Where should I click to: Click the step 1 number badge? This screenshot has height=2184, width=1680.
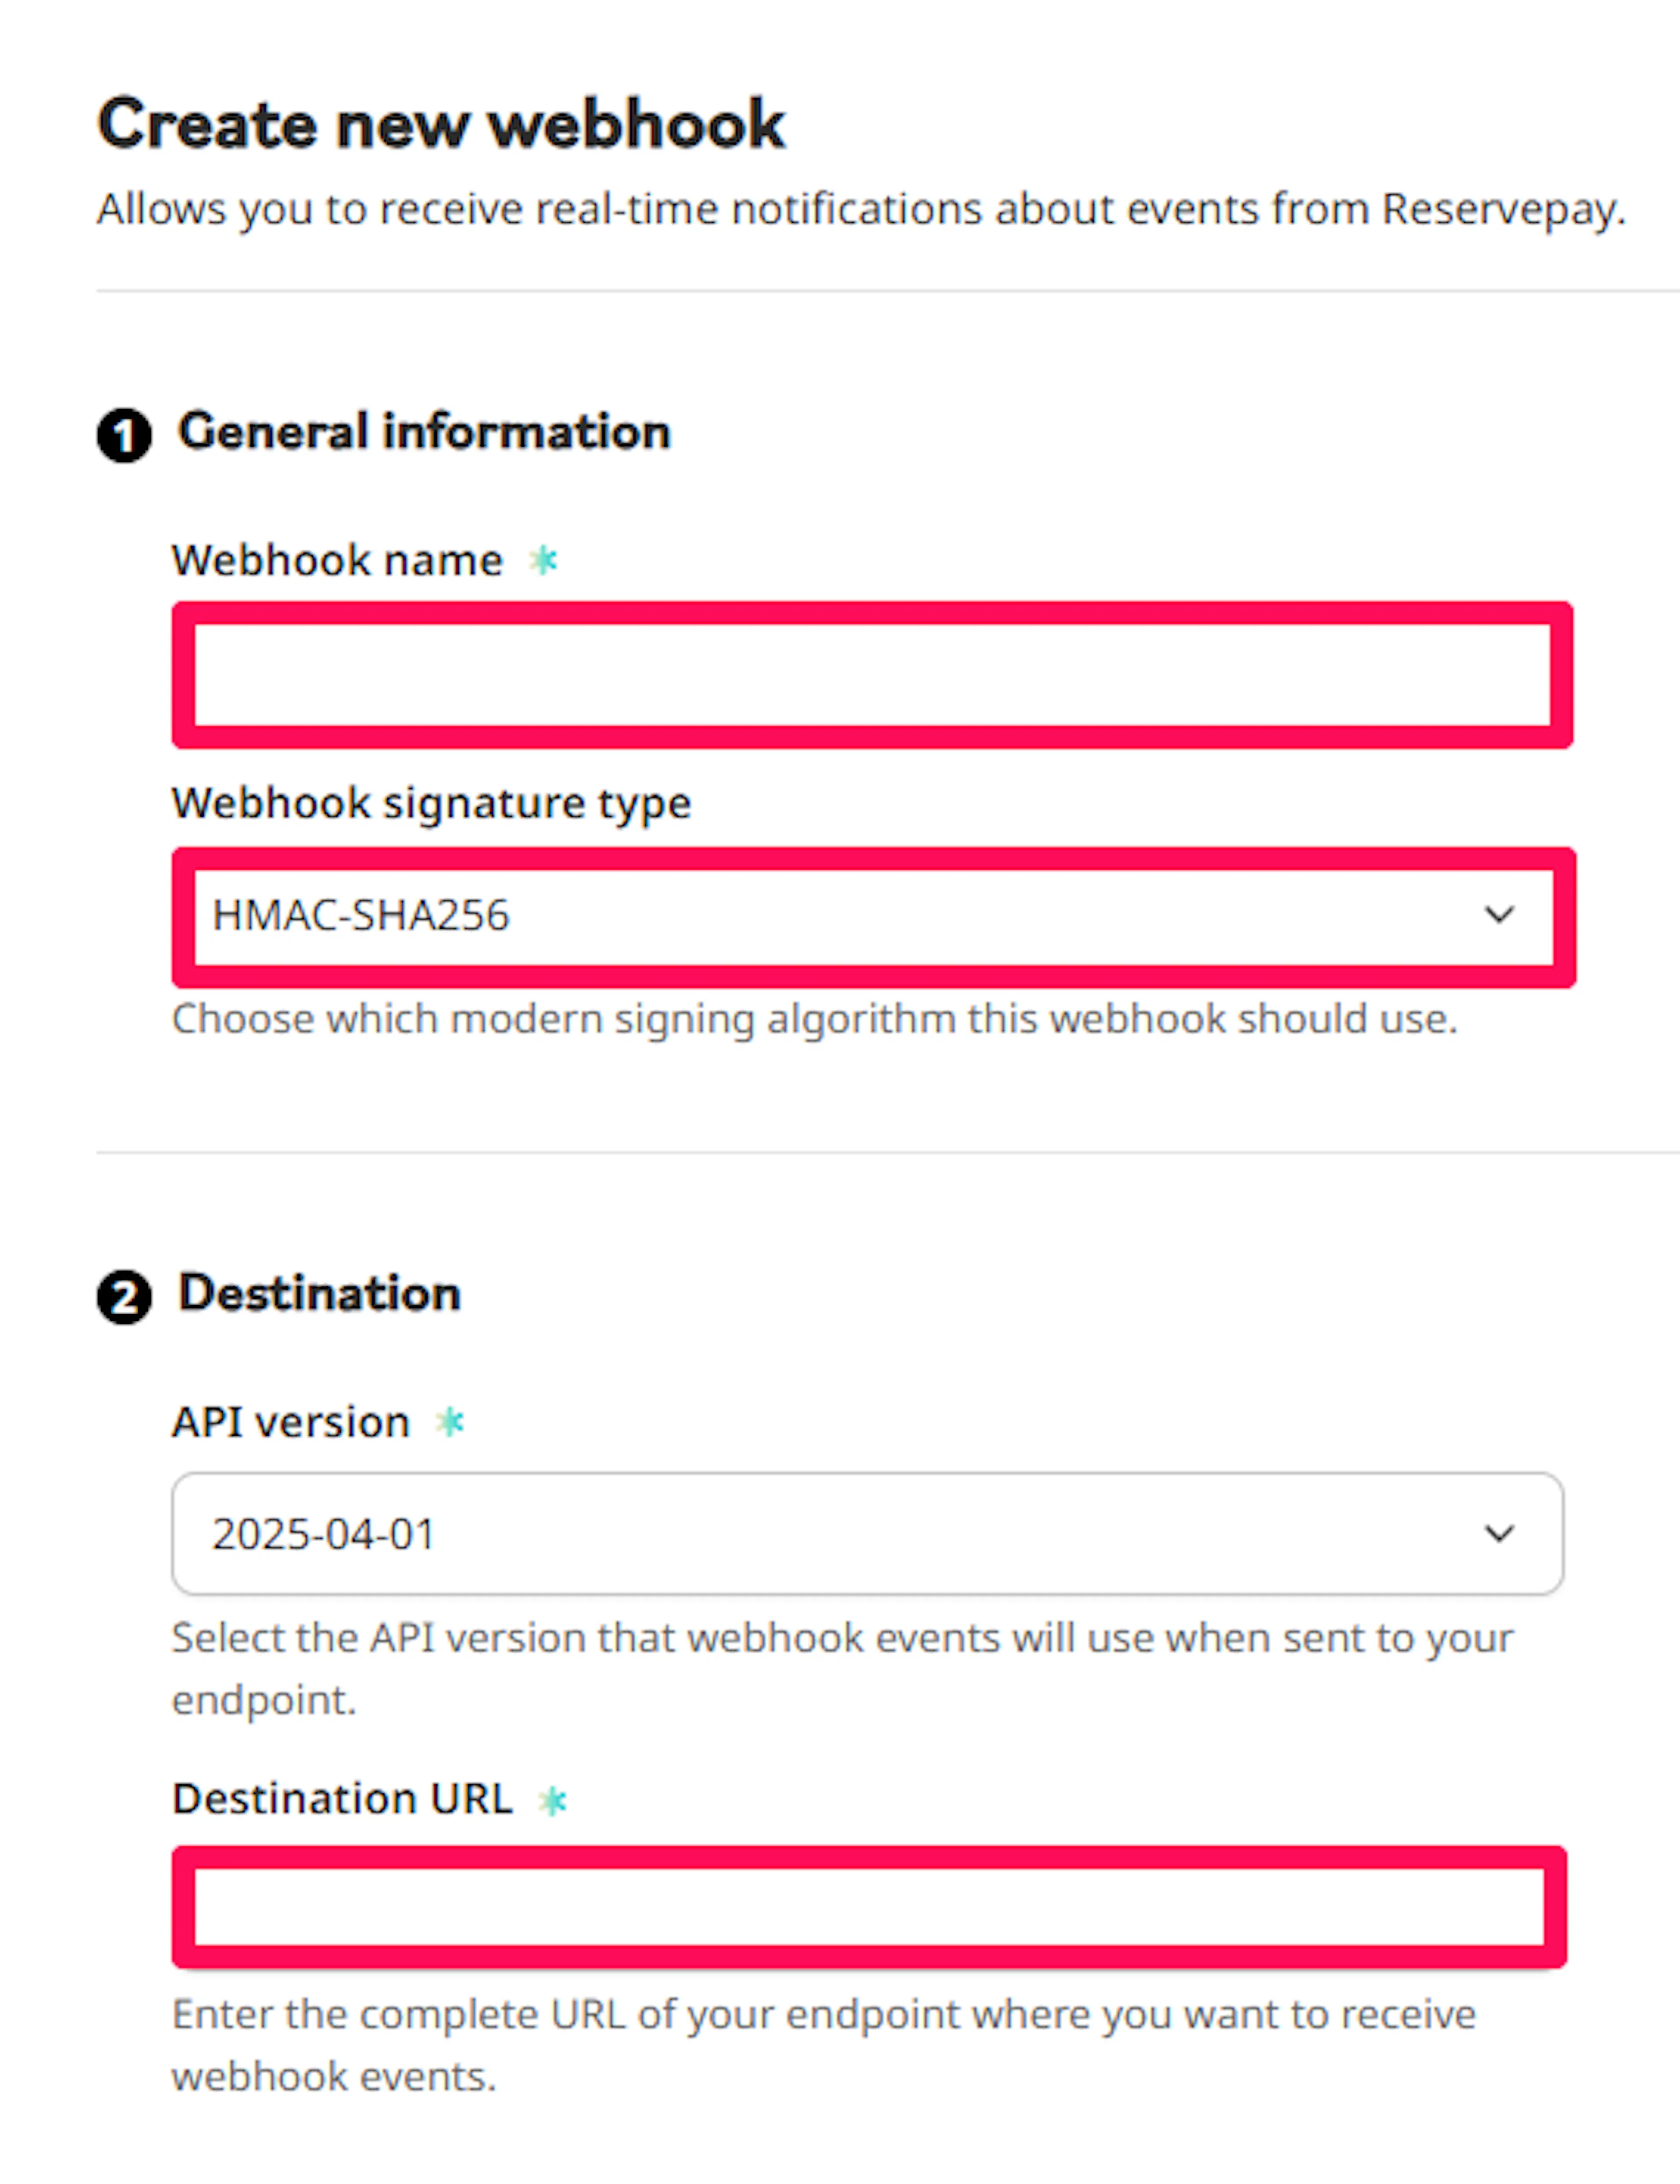[124, 436]
